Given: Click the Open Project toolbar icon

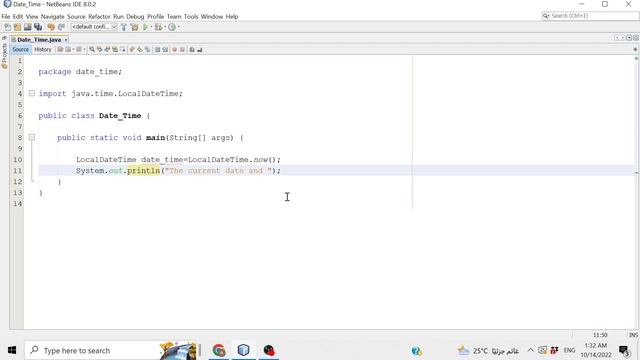Looking at the screenshot, I should click(27, 27).
